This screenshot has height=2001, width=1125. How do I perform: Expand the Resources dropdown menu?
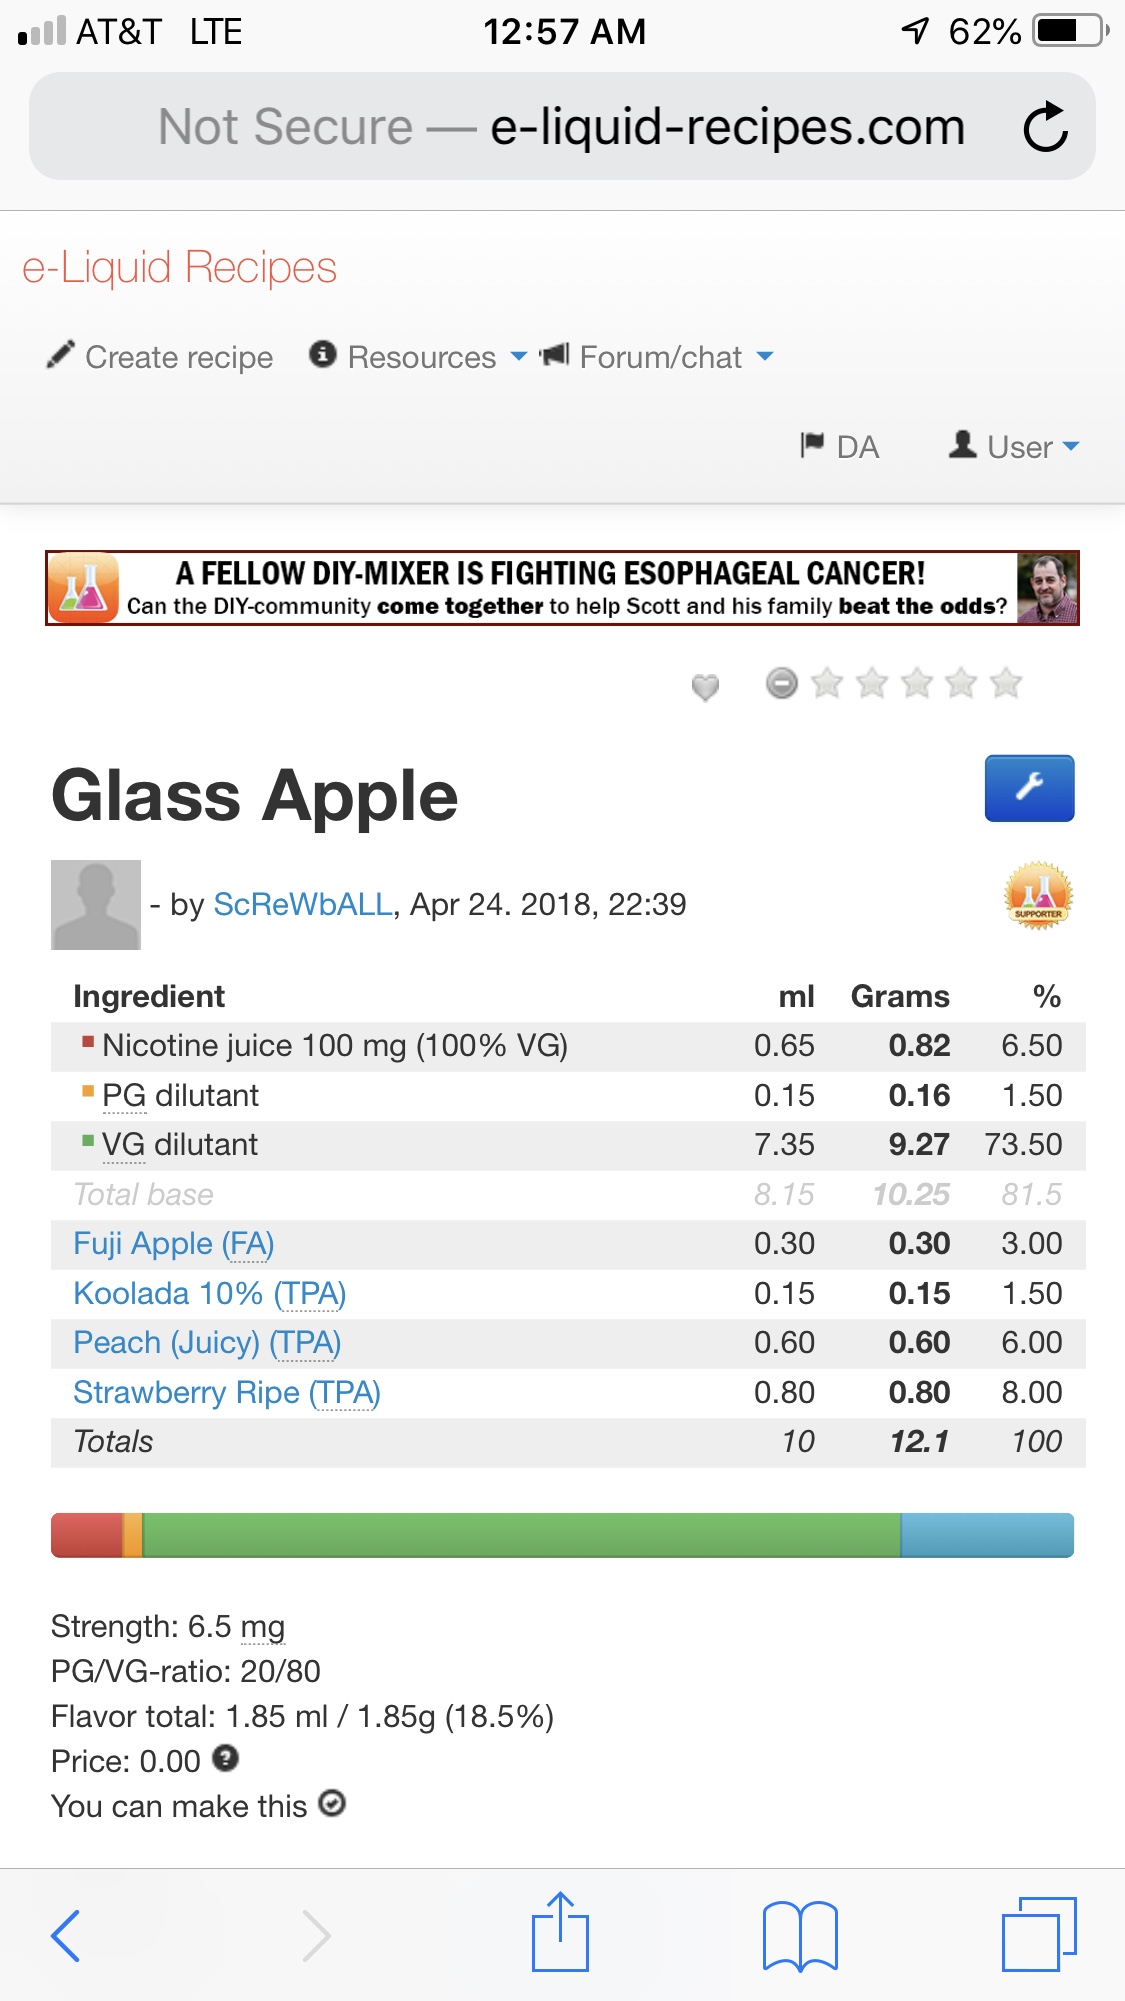pyautogui.click(x=420, y=357)
